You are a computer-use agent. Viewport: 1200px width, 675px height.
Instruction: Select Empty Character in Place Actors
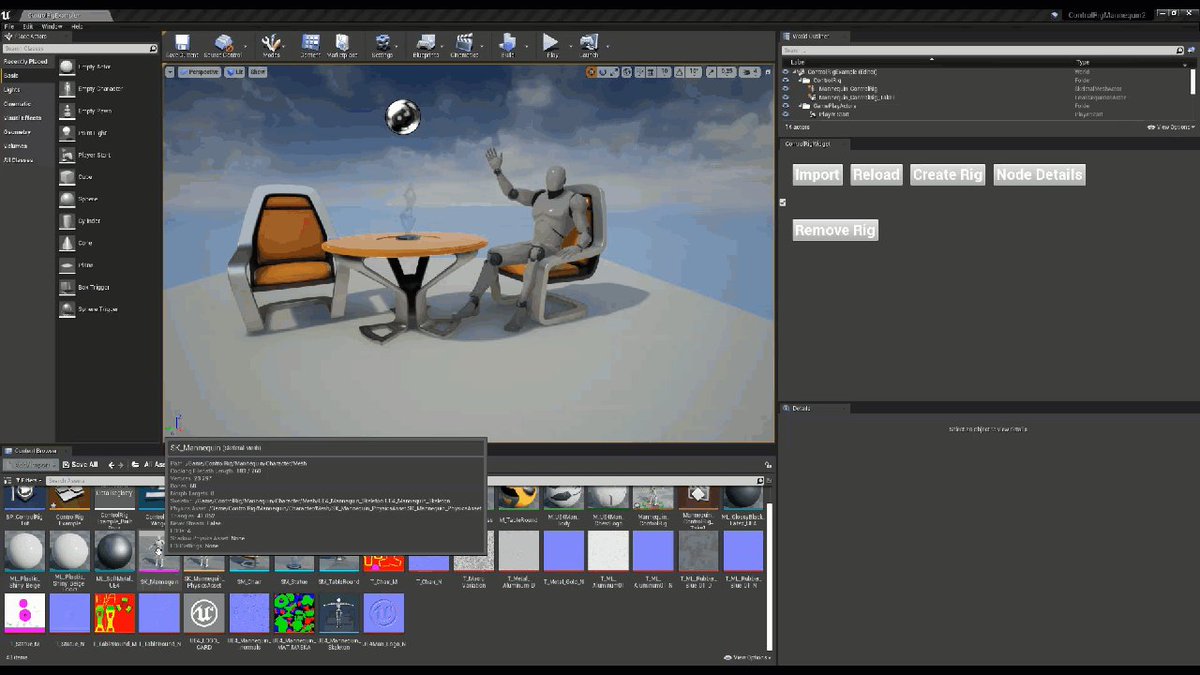click(108, 89)
